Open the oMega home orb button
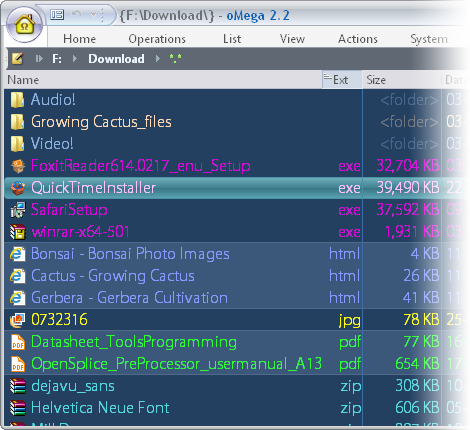 pos(24,25)
